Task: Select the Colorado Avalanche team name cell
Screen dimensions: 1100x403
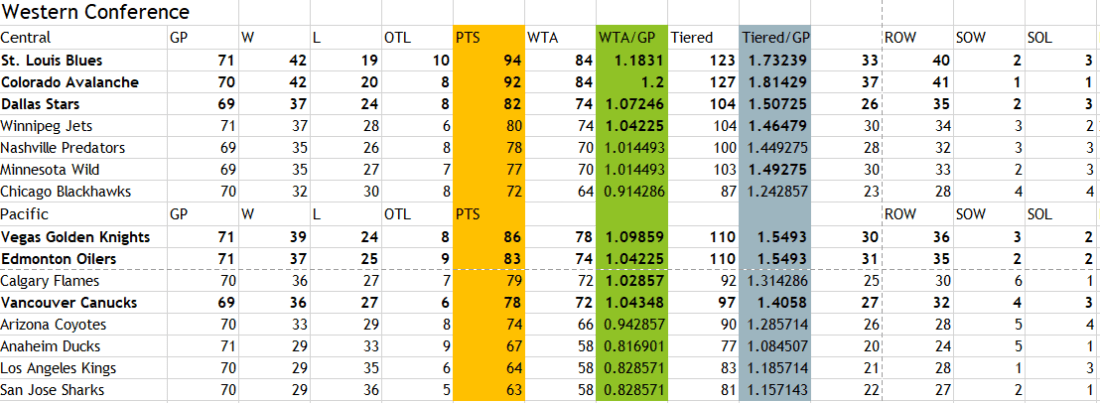Action: tap(69, 82)
